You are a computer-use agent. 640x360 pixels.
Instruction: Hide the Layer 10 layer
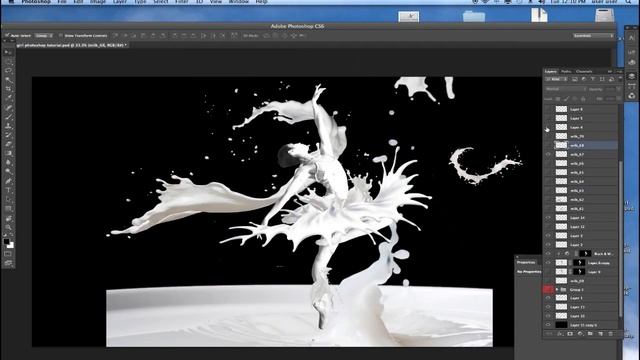548,316
